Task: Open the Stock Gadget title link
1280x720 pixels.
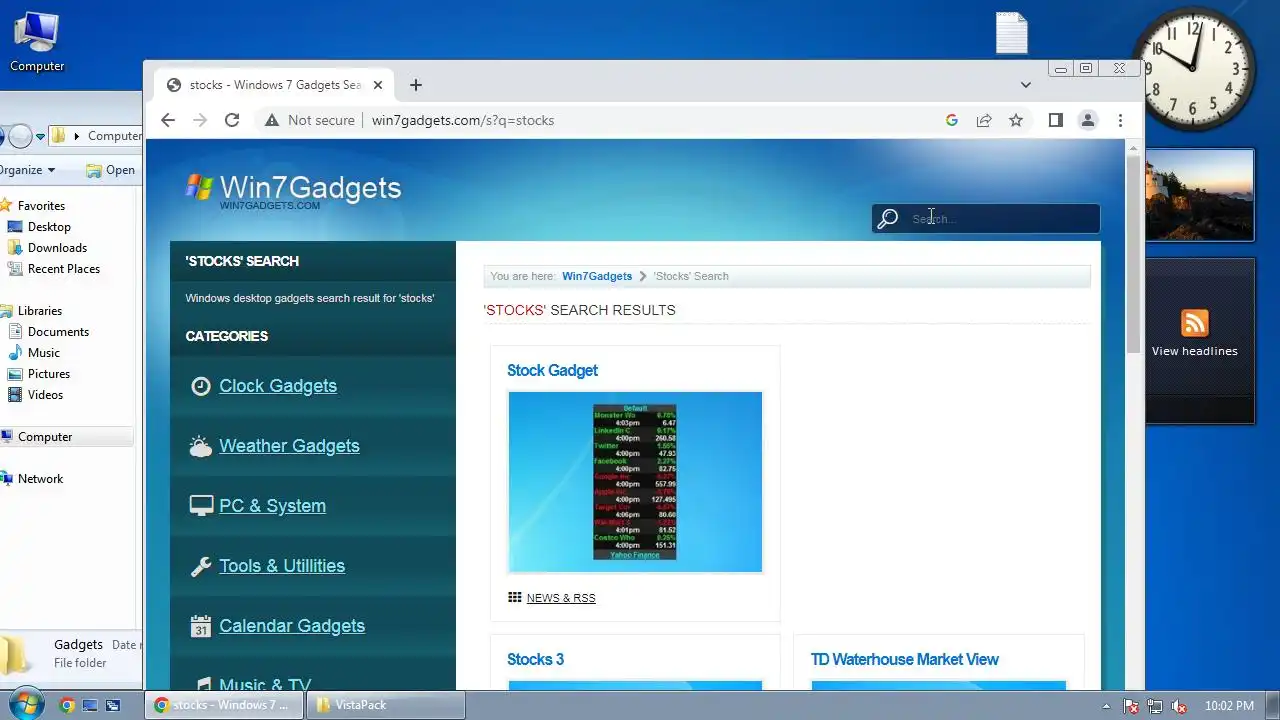Action: [x=552, y=370]
